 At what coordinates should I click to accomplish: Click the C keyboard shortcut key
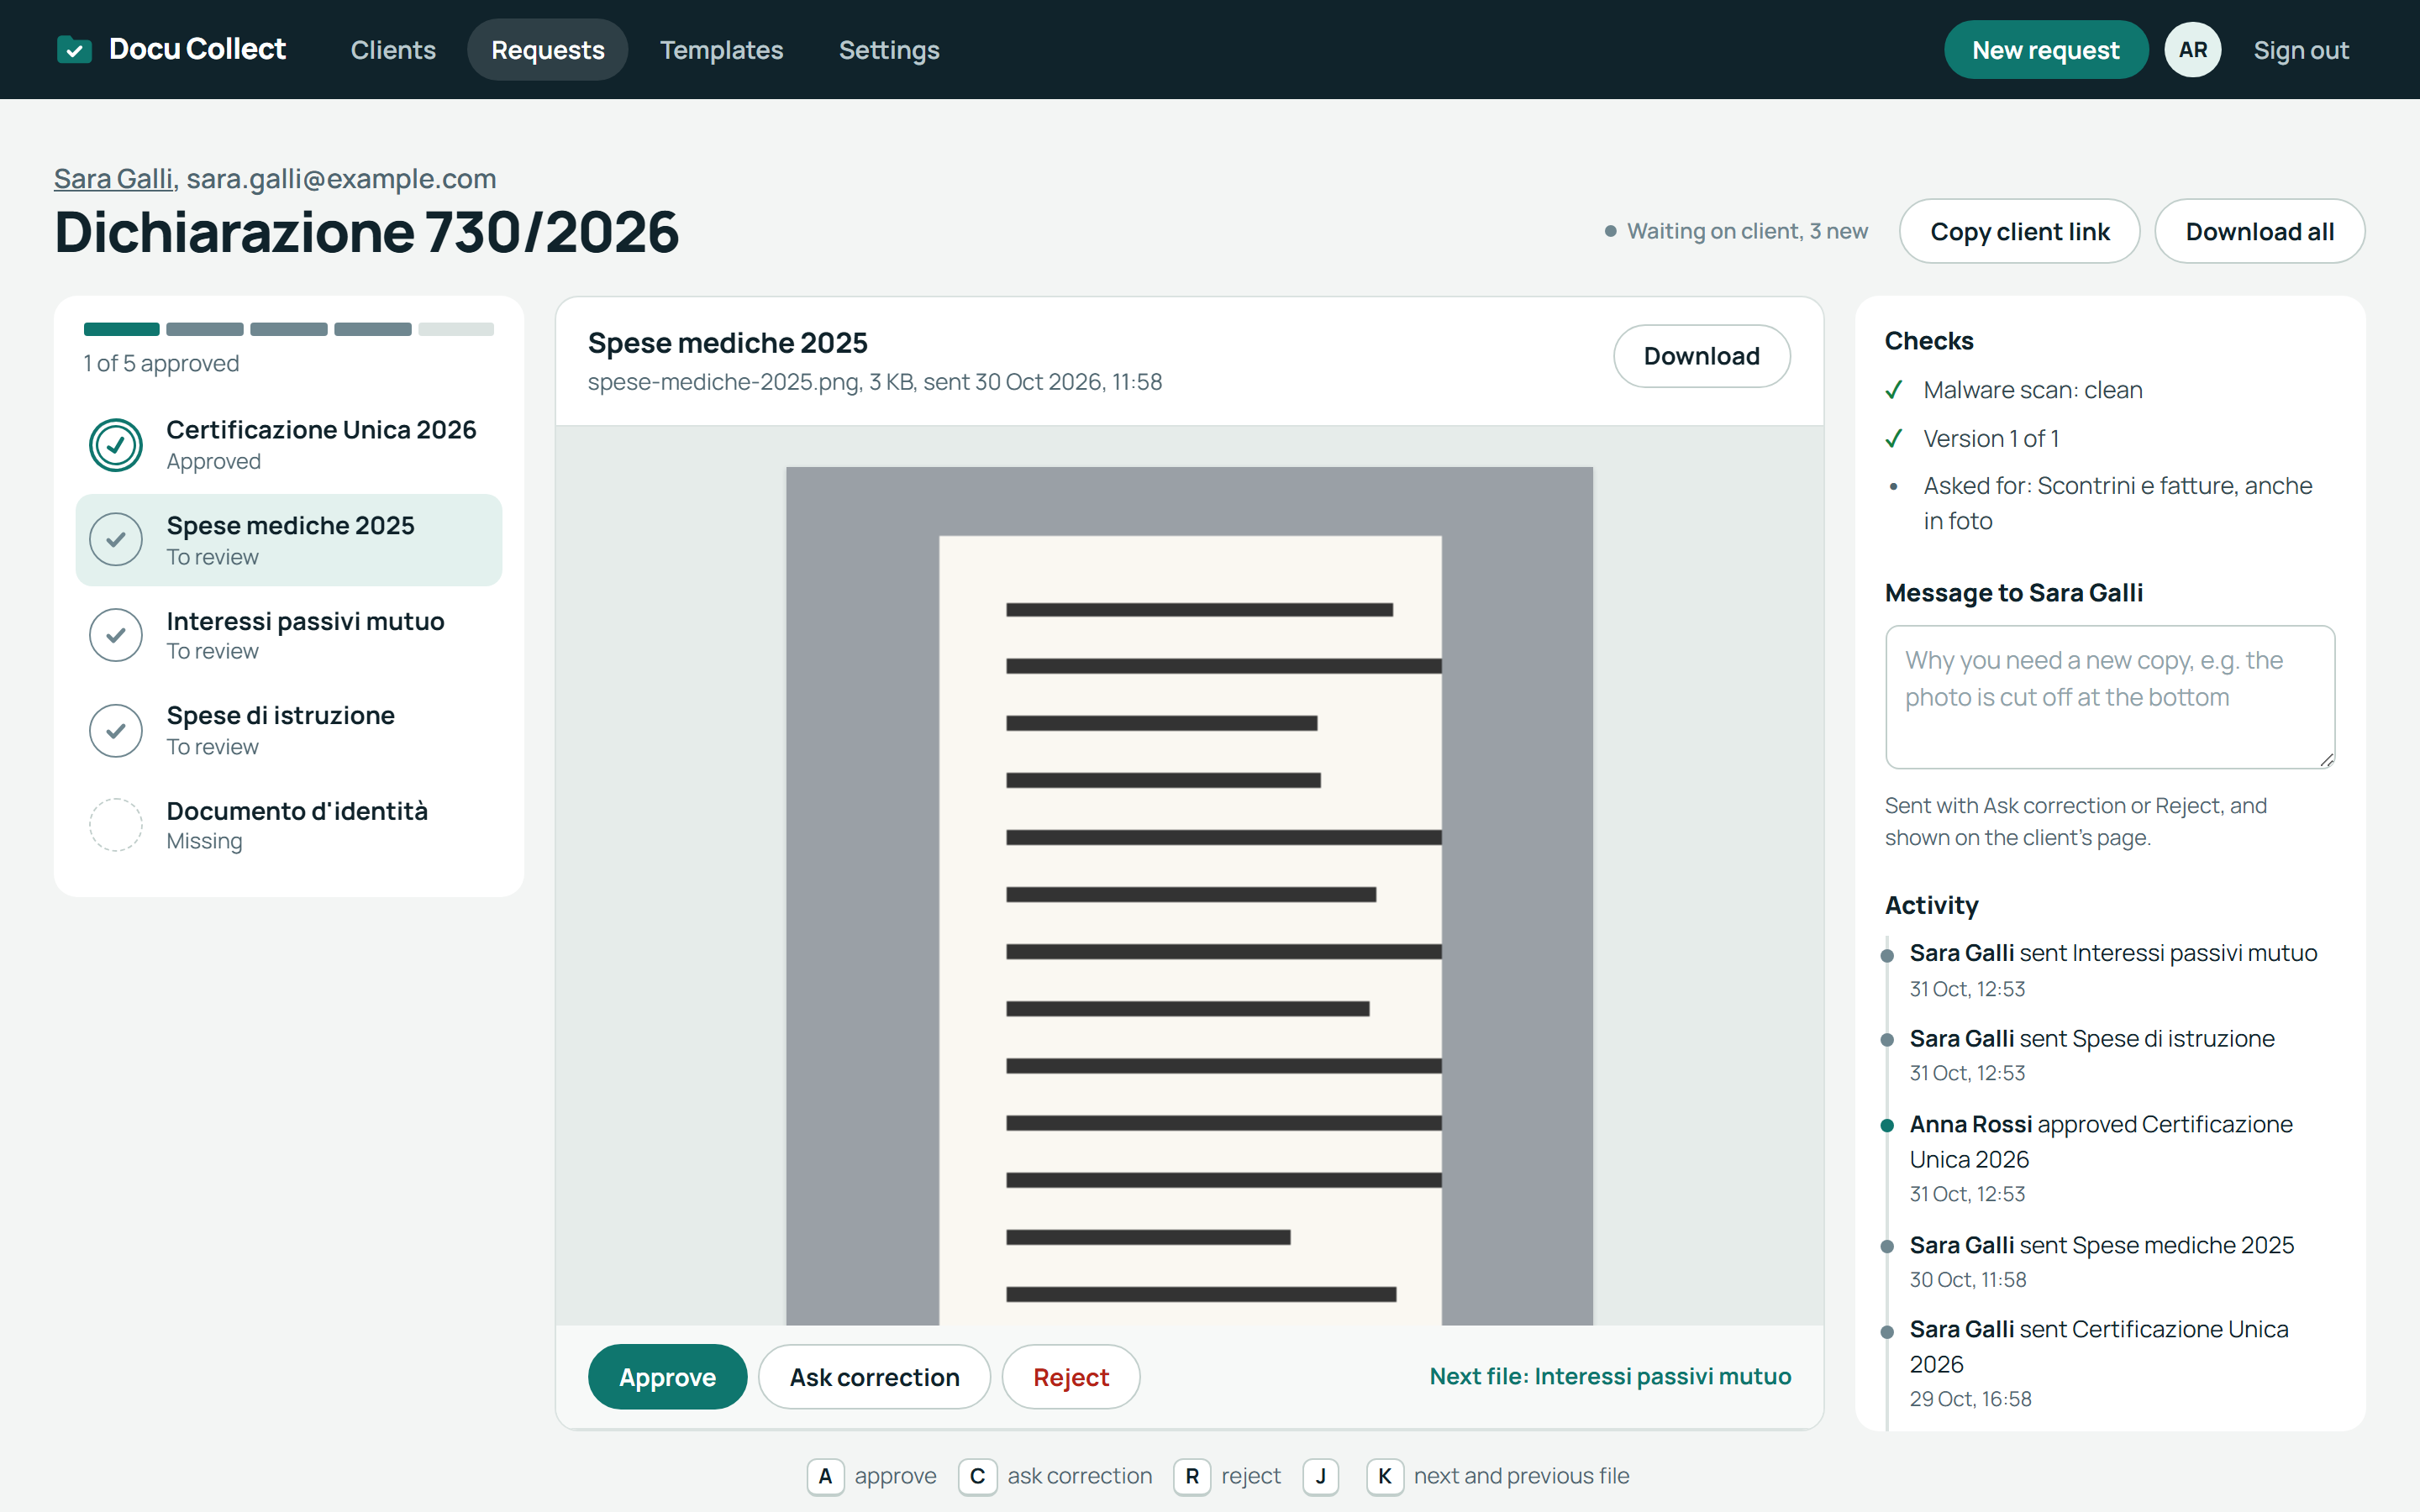pyautogui.click(x=977, y=1476)
